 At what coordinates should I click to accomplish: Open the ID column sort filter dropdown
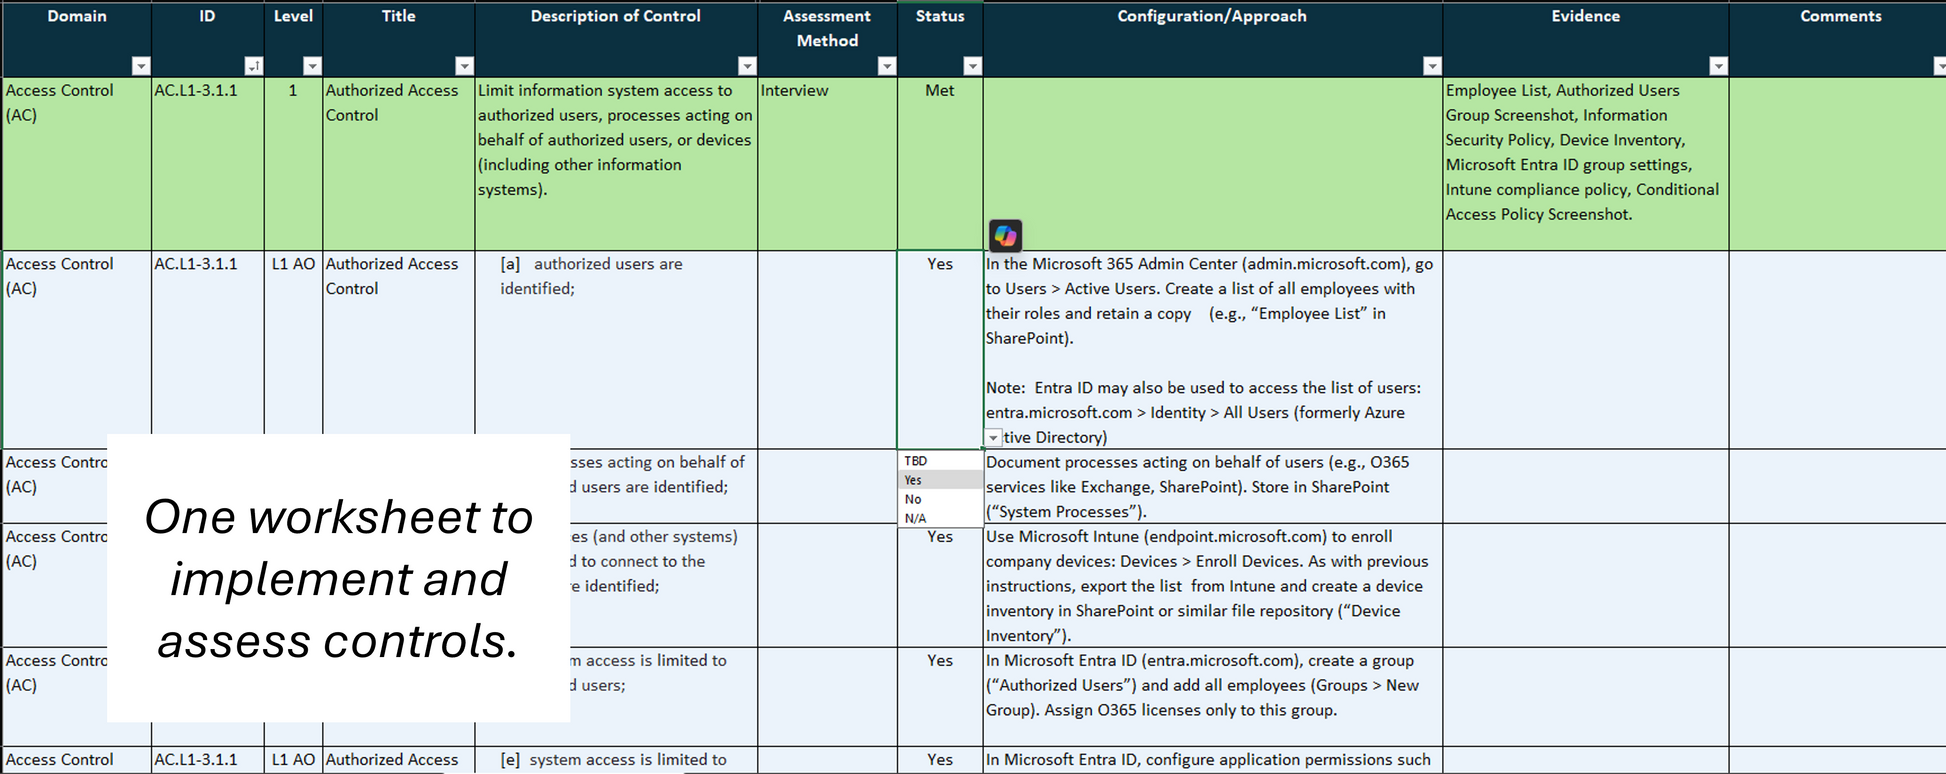point(254,66)
